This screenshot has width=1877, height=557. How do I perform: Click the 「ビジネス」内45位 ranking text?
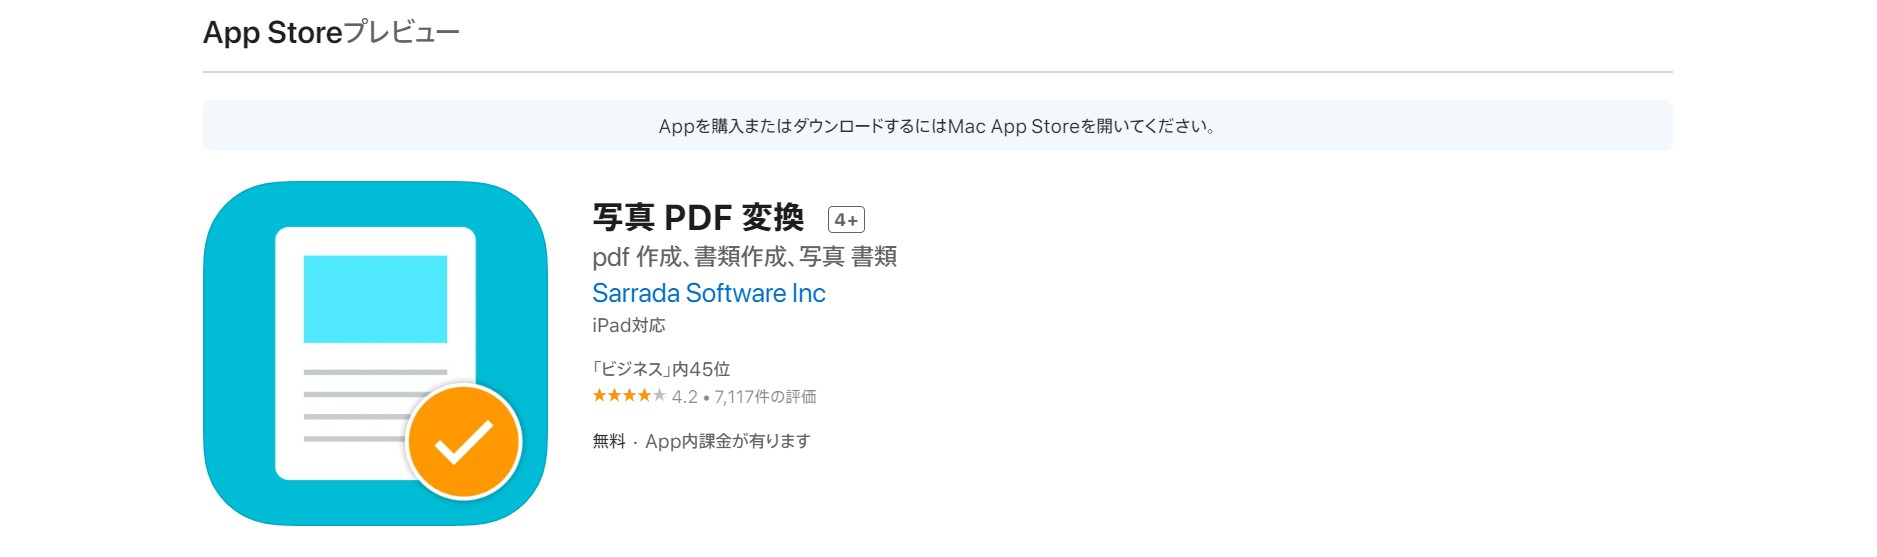click(x=661, y=369)
